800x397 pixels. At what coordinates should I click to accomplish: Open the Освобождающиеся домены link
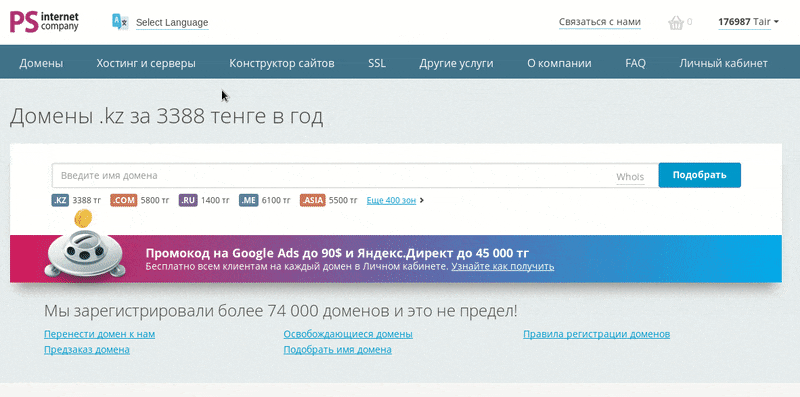click(x=348, y=334)
